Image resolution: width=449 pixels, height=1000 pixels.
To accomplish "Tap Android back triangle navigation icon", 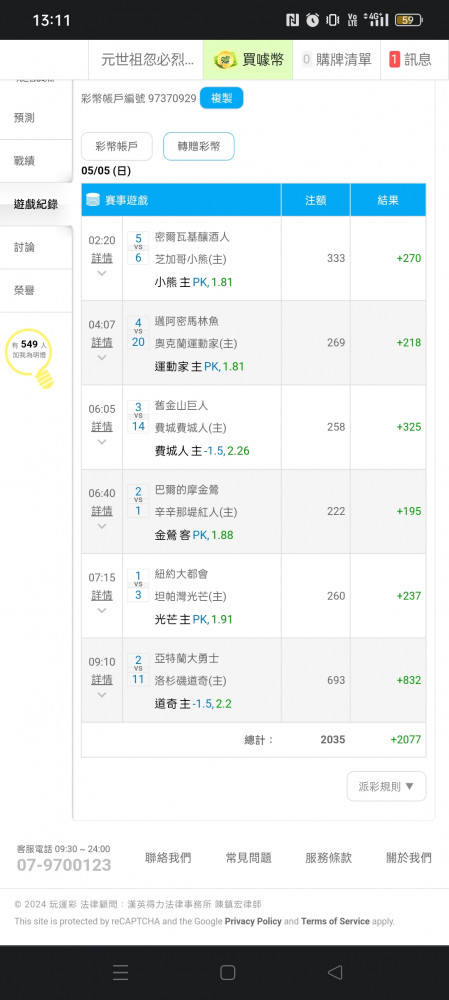I will 335,972.
